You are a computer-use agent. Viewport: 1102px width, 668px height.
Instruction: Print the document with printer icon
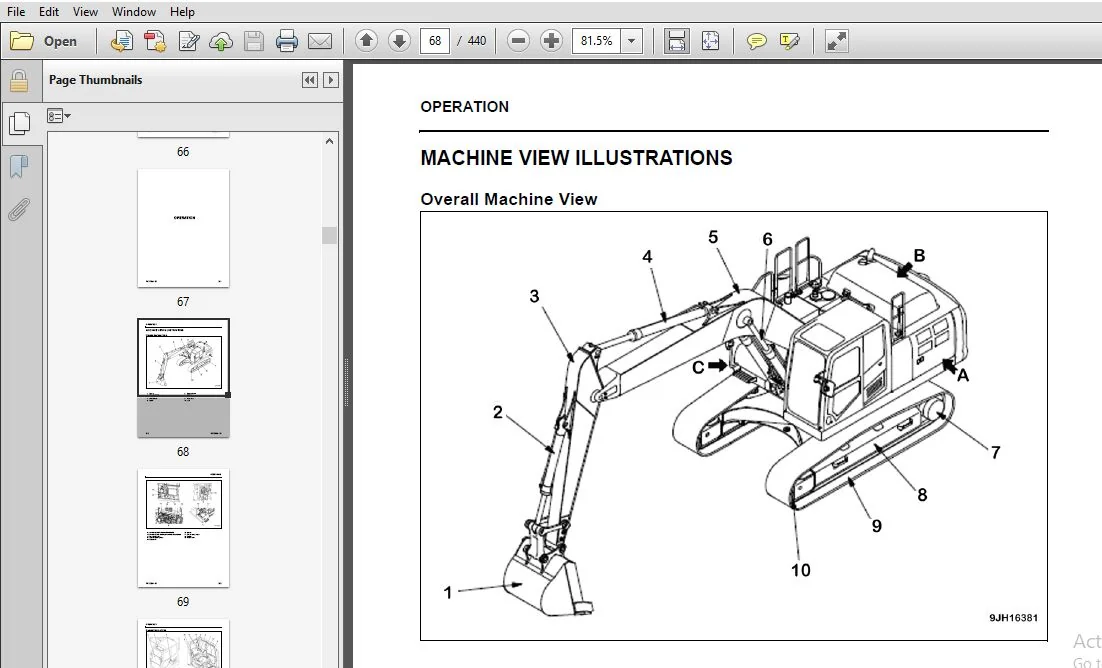tap(287, 41)
